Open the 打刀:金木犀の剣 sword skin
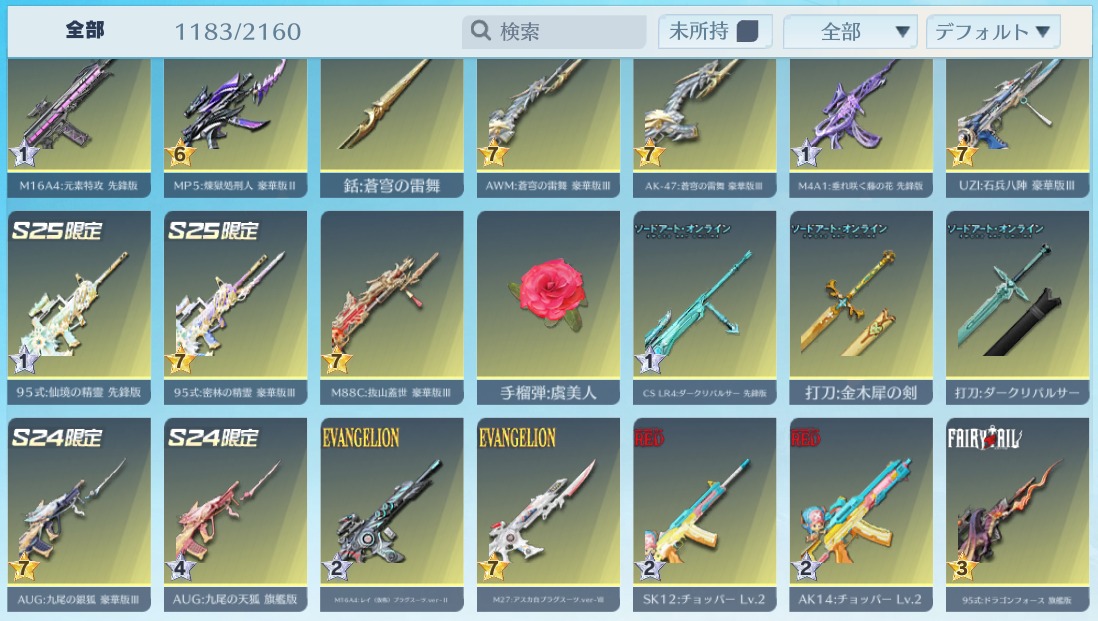 coord(861,307)
